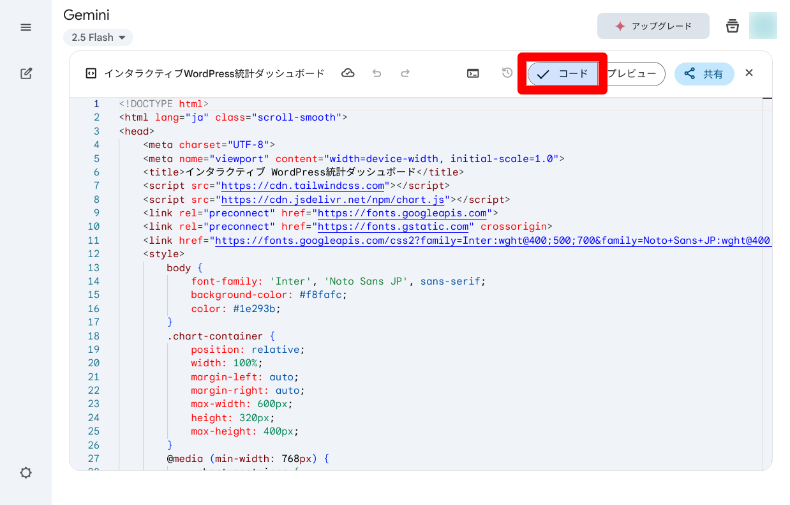Click the font-family declaration line
The image size is (790, 505).
(338, 281)
